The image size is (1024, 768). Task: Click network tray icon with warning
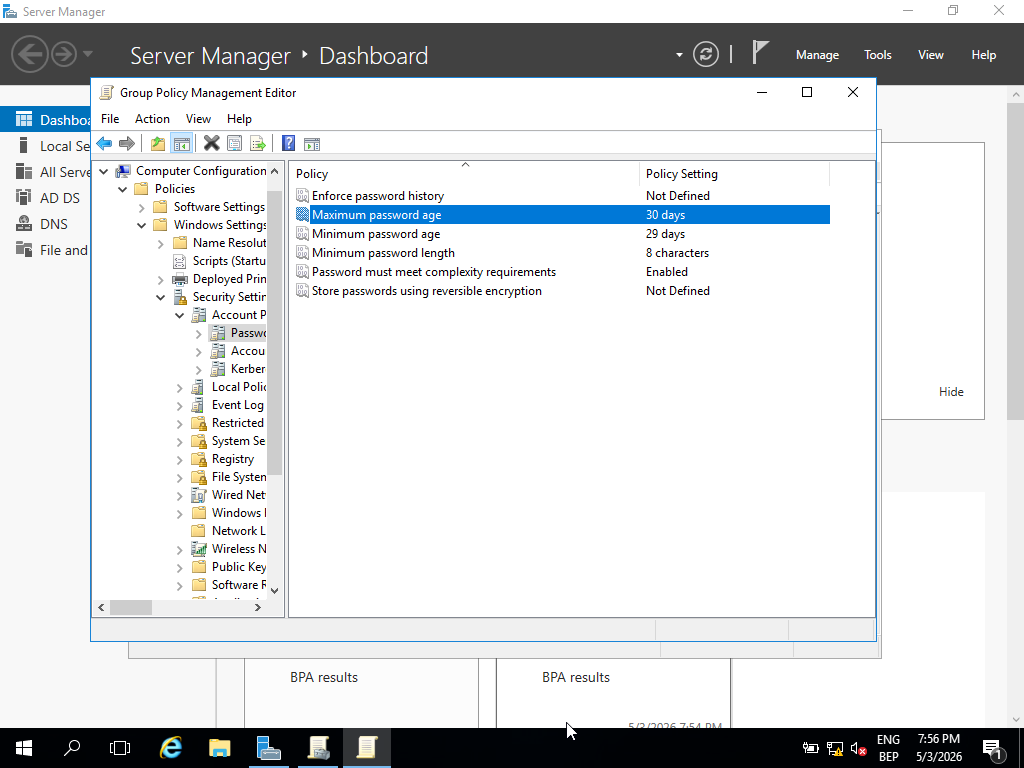(x=835, y=748)
